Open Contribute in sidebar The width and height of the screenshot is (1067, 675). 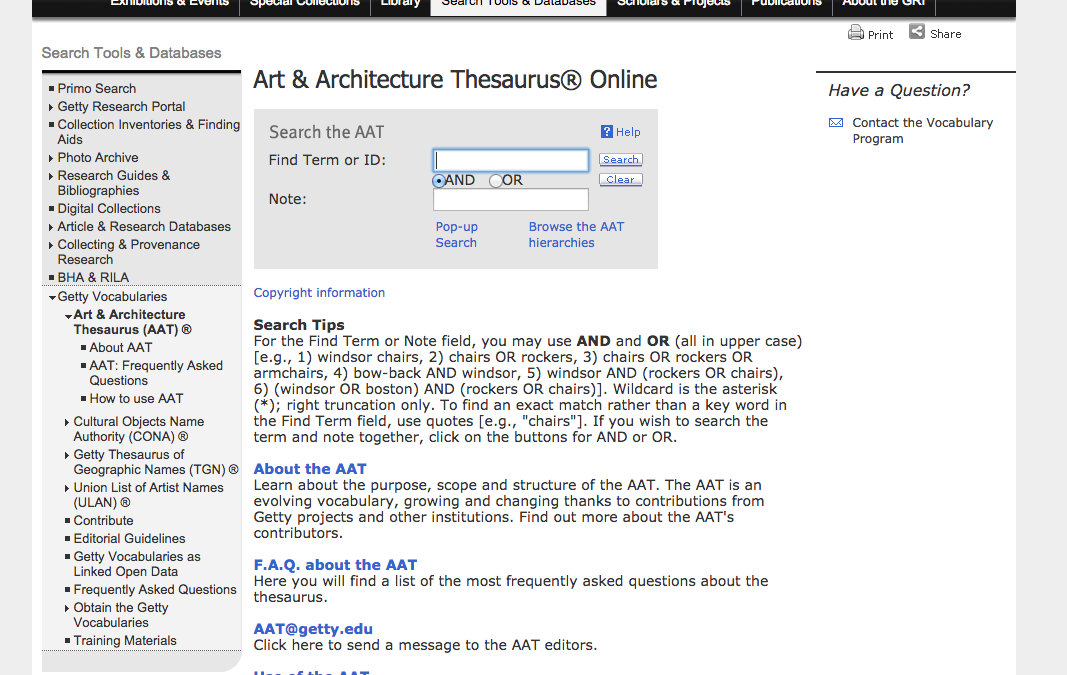point(103,521)
